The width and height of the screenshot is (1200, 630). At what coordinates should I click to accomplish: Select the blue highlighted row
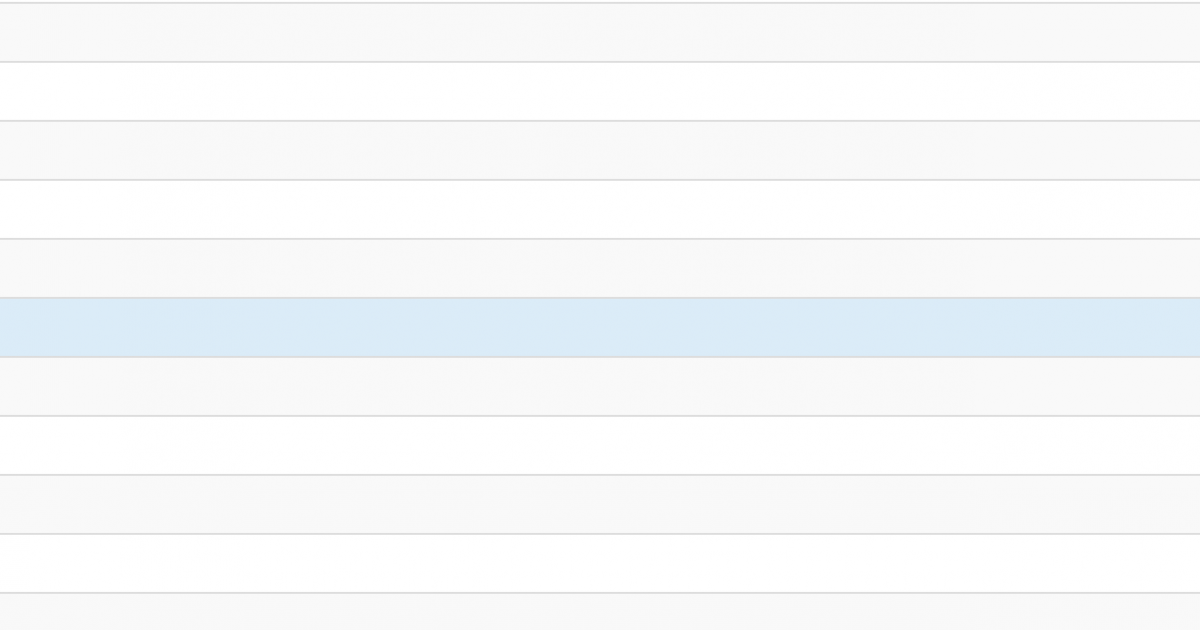pos(600,327)
